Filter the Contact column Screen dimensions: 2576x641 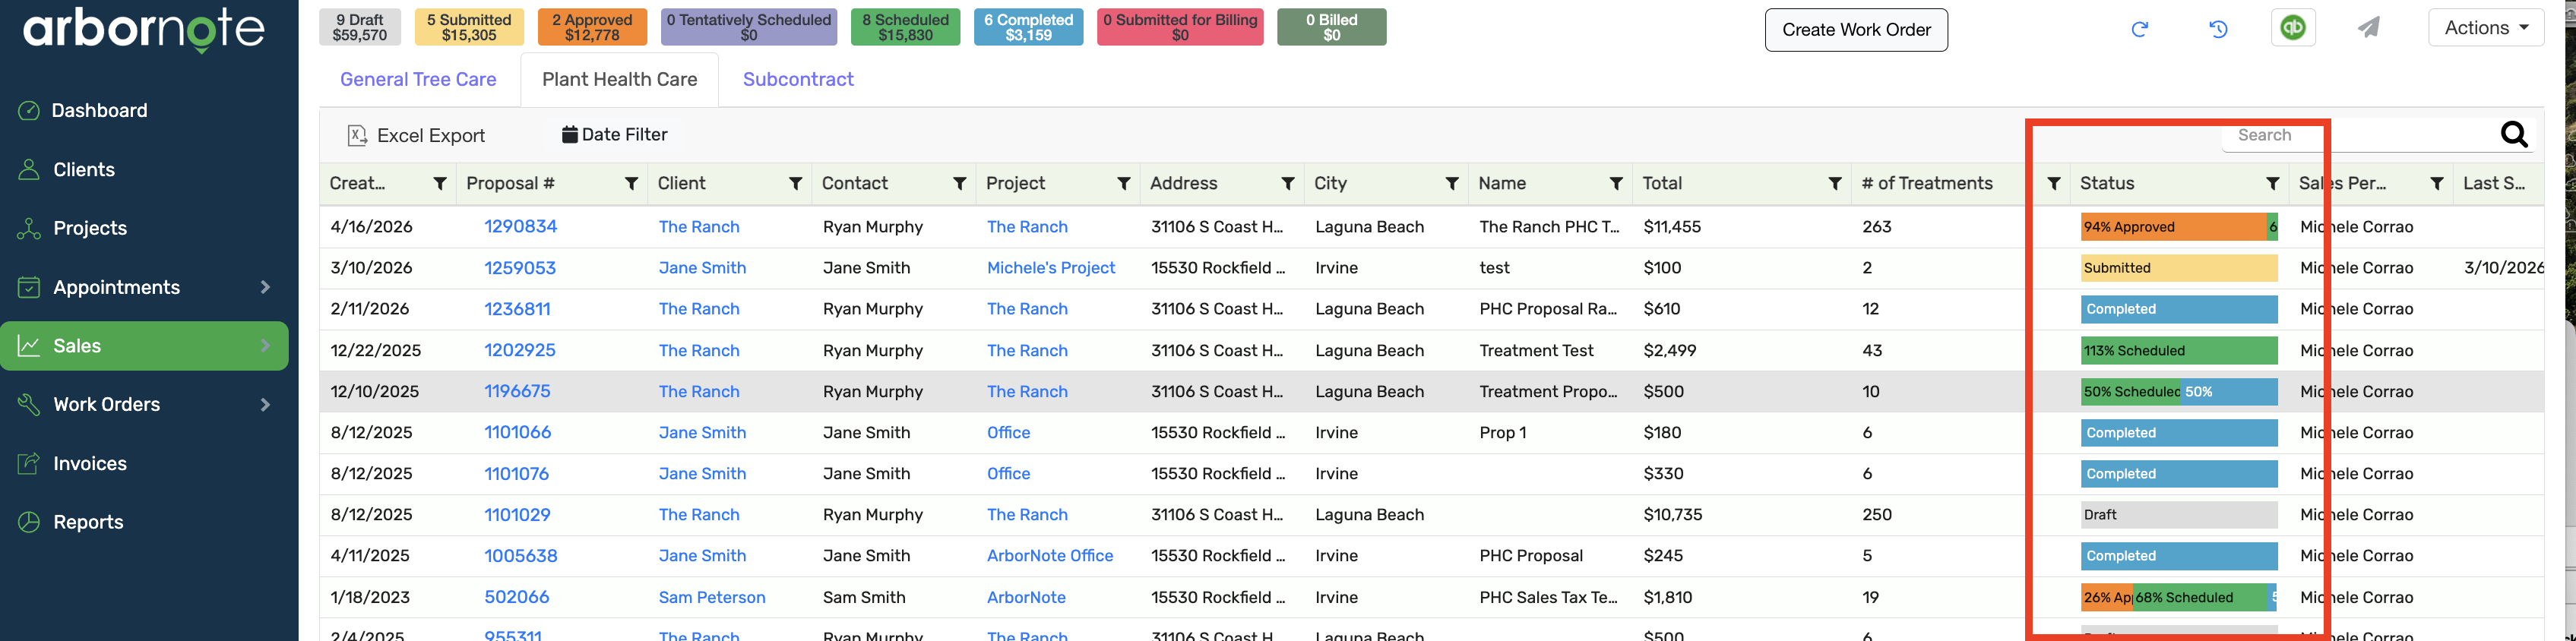pyautogui.click(x=960, y=183)
